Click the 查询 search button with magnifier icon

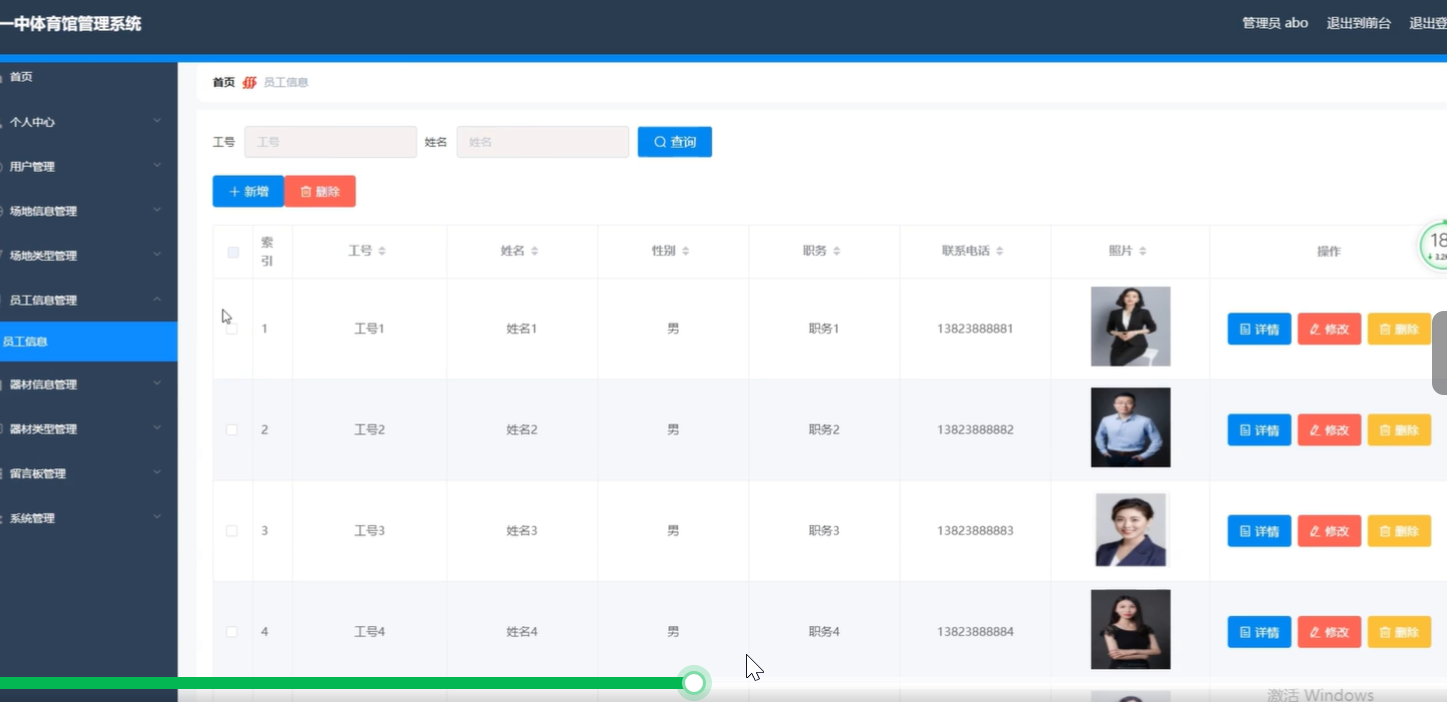click(674, 141)
